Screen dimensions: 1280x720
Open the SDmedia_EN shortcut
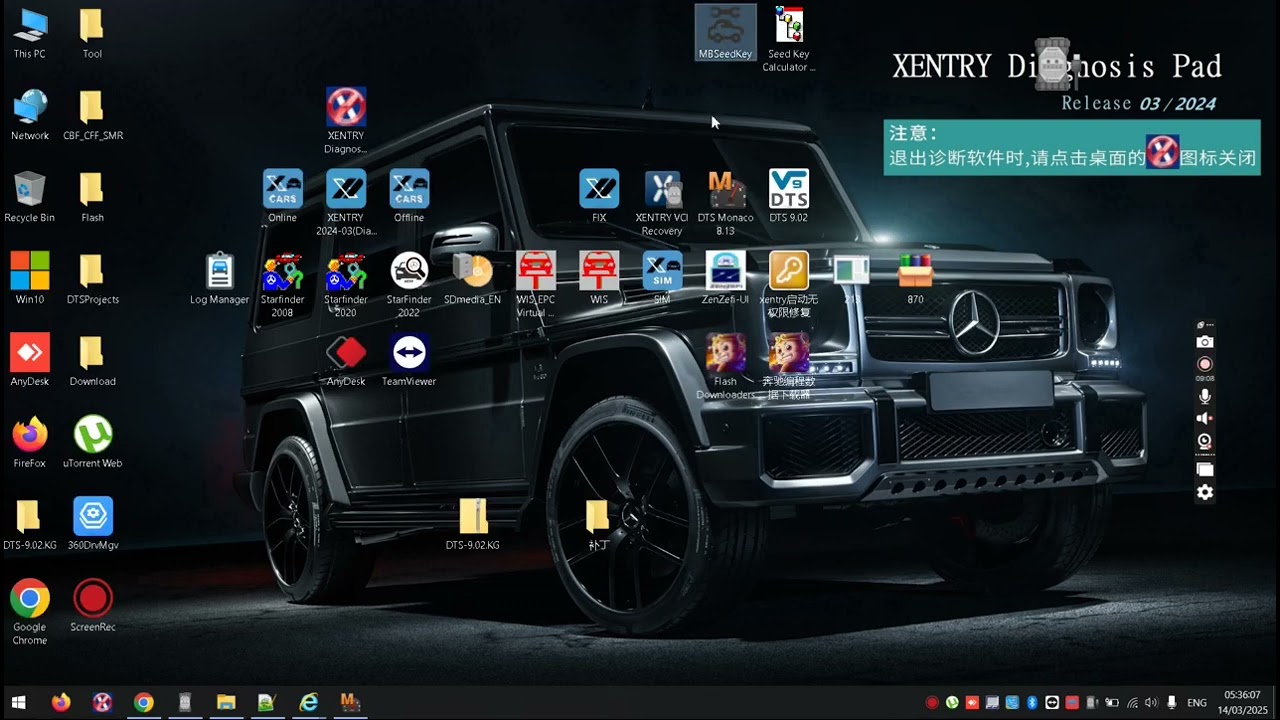473,278
